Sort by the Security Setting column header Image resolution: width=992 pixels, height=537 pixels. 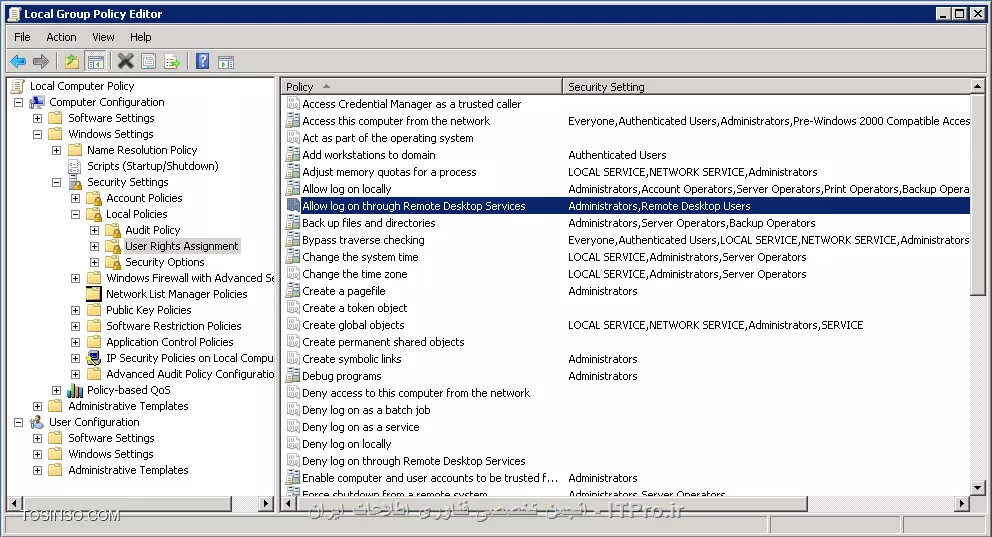(766, 87)
